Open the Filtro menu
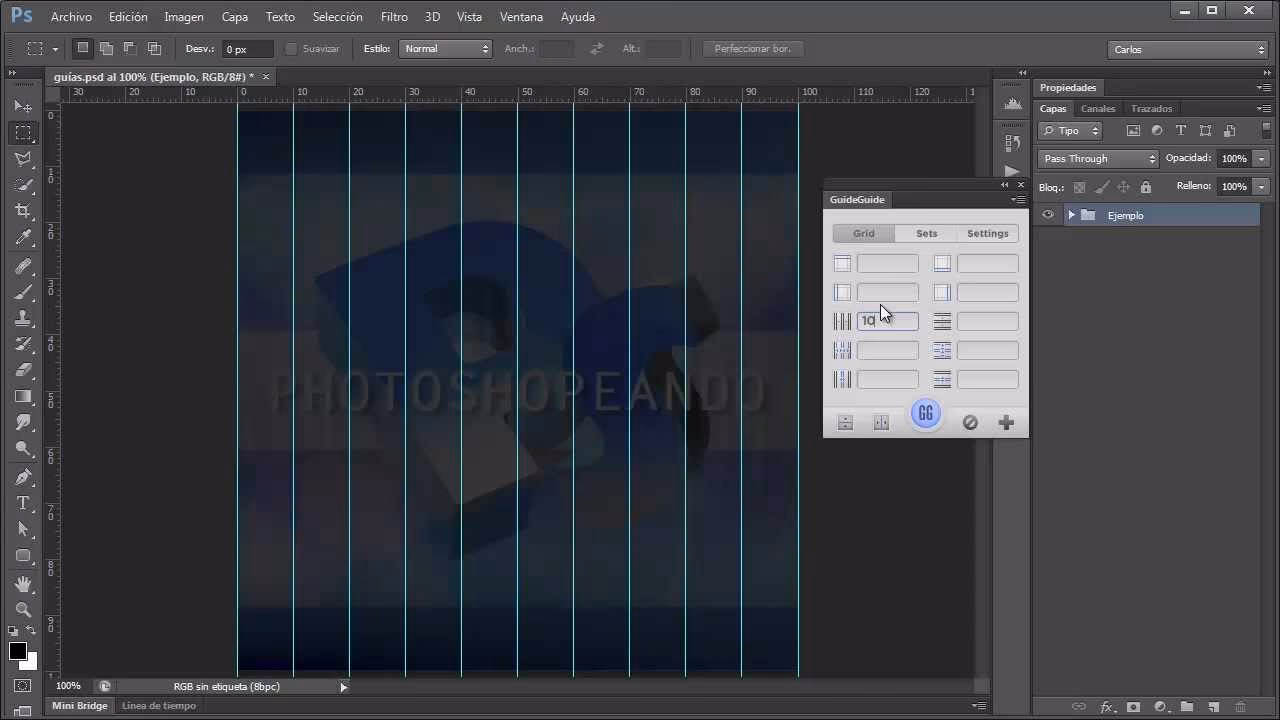The image size is (1280, 720). click(x=394, y=17)
